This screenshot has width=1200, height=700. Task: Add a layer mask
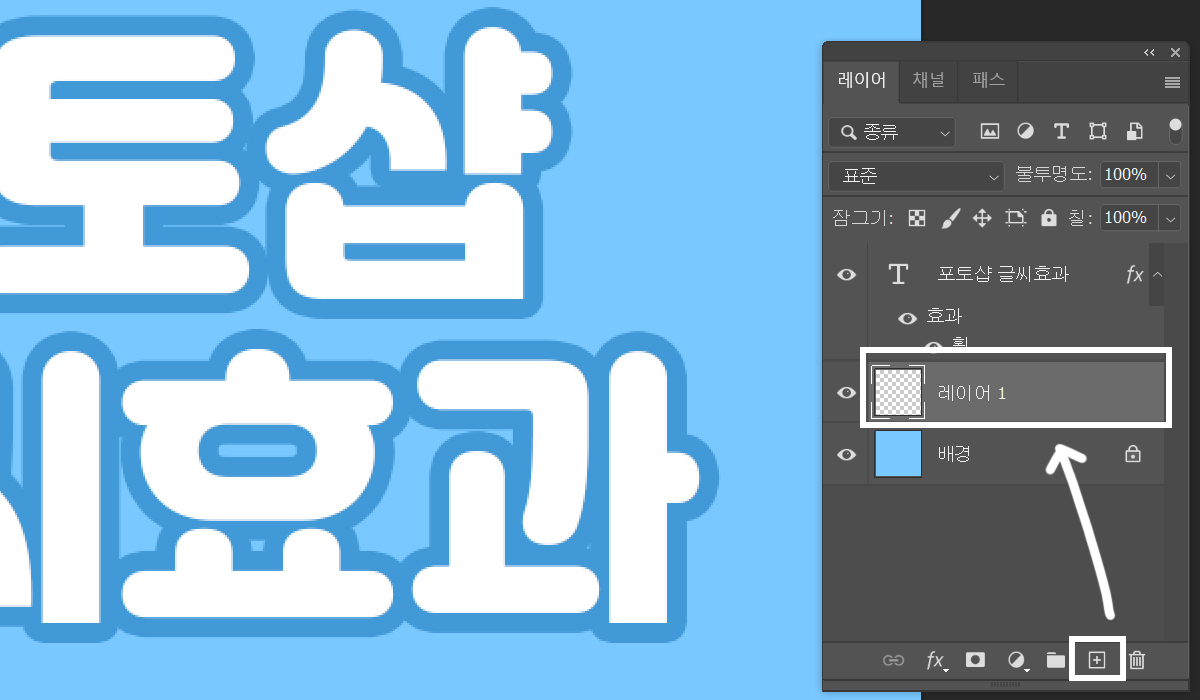coord(975,660)
